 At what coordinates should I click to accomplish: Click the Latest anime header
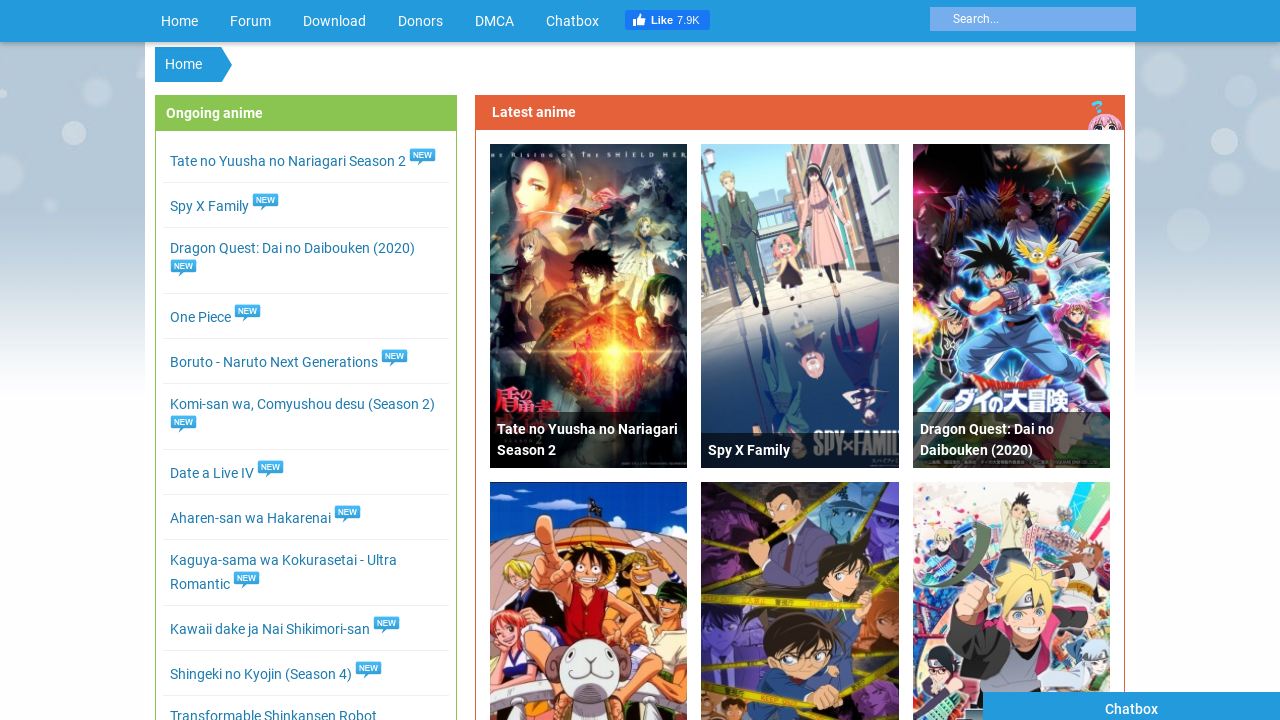[800, 112]
